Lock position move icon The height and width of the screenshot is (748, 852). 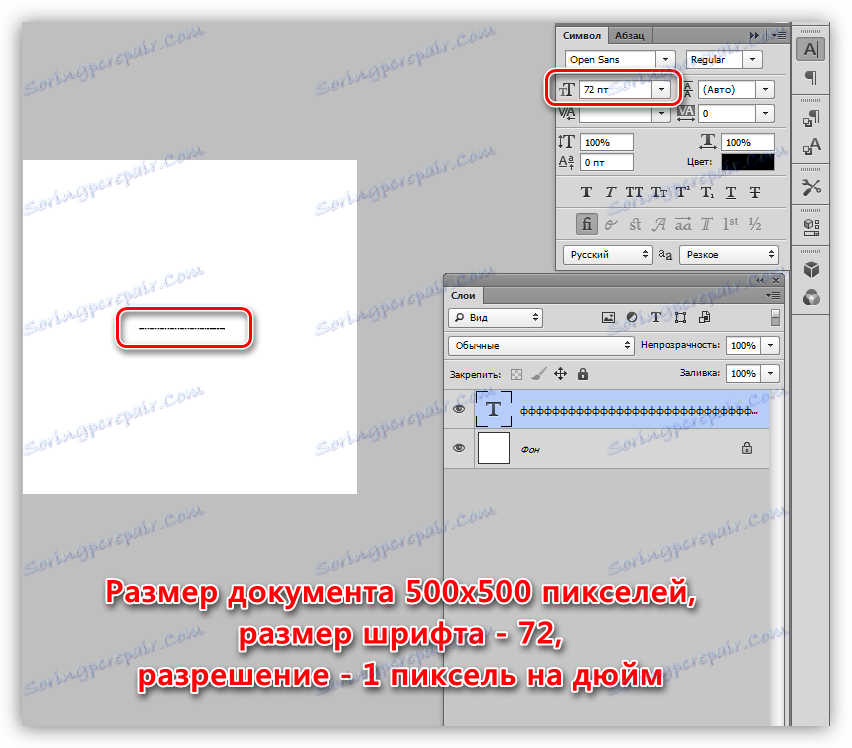[560, 374]
